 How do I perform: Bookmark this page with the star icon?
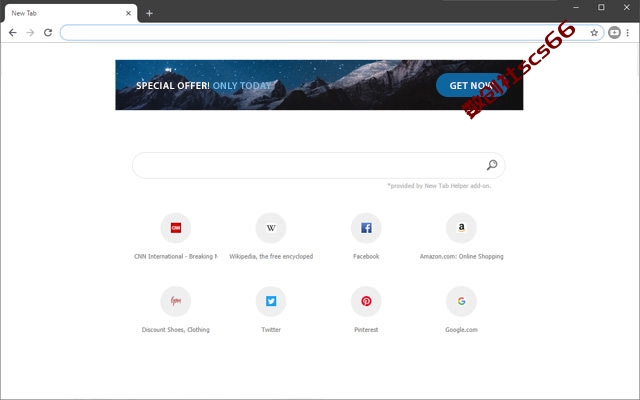pyautogui.click(x=594, y=33)
